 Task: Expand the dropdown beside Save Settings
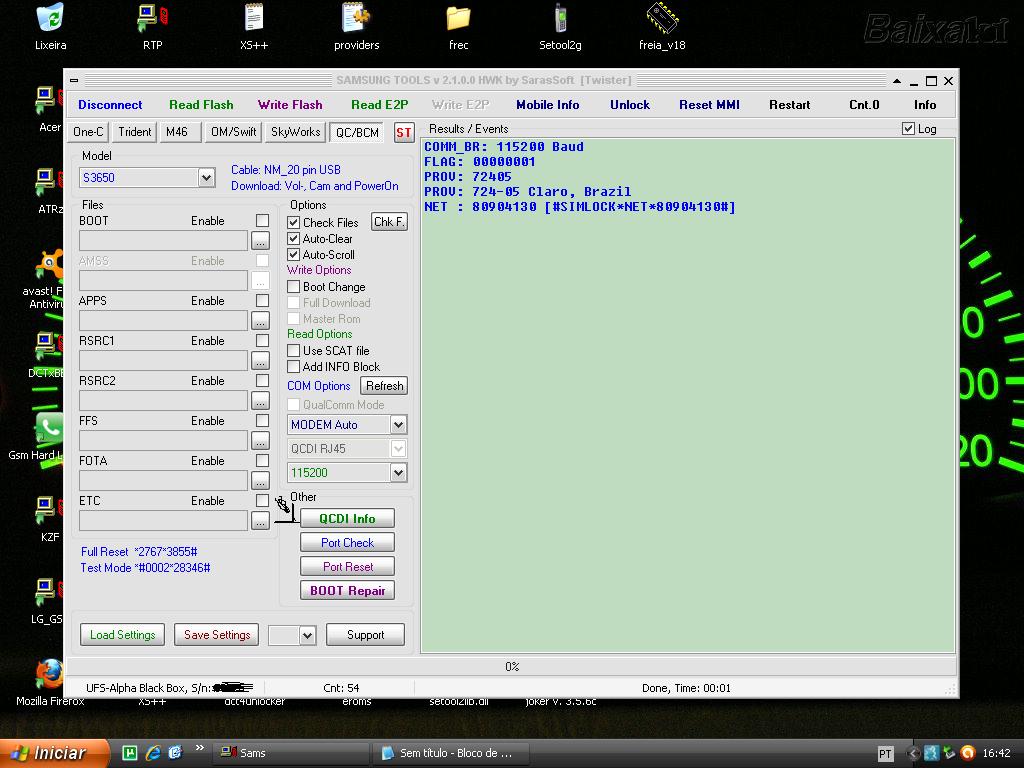(308, 635)
